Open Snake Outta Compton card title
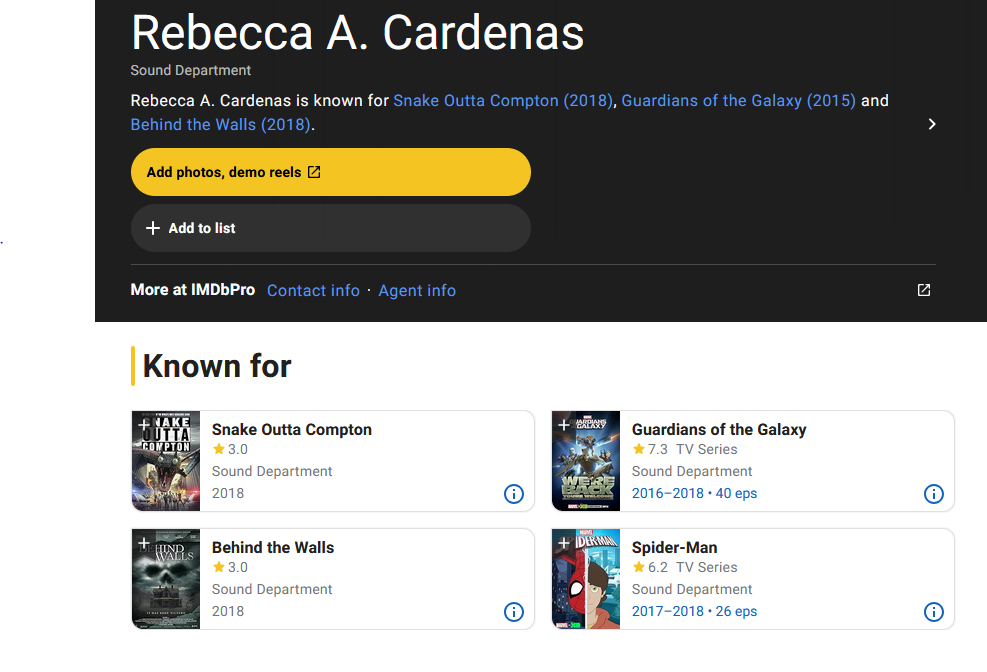 [x=291, y=430]
